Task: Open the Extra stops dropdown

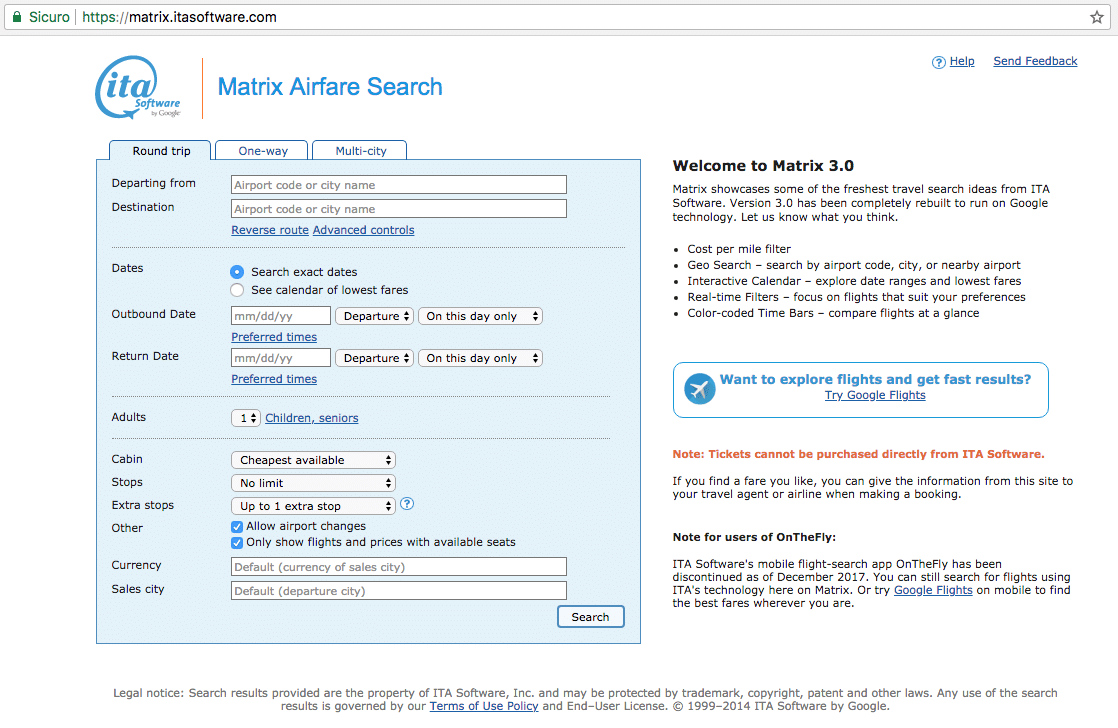Action: point(314,506)
